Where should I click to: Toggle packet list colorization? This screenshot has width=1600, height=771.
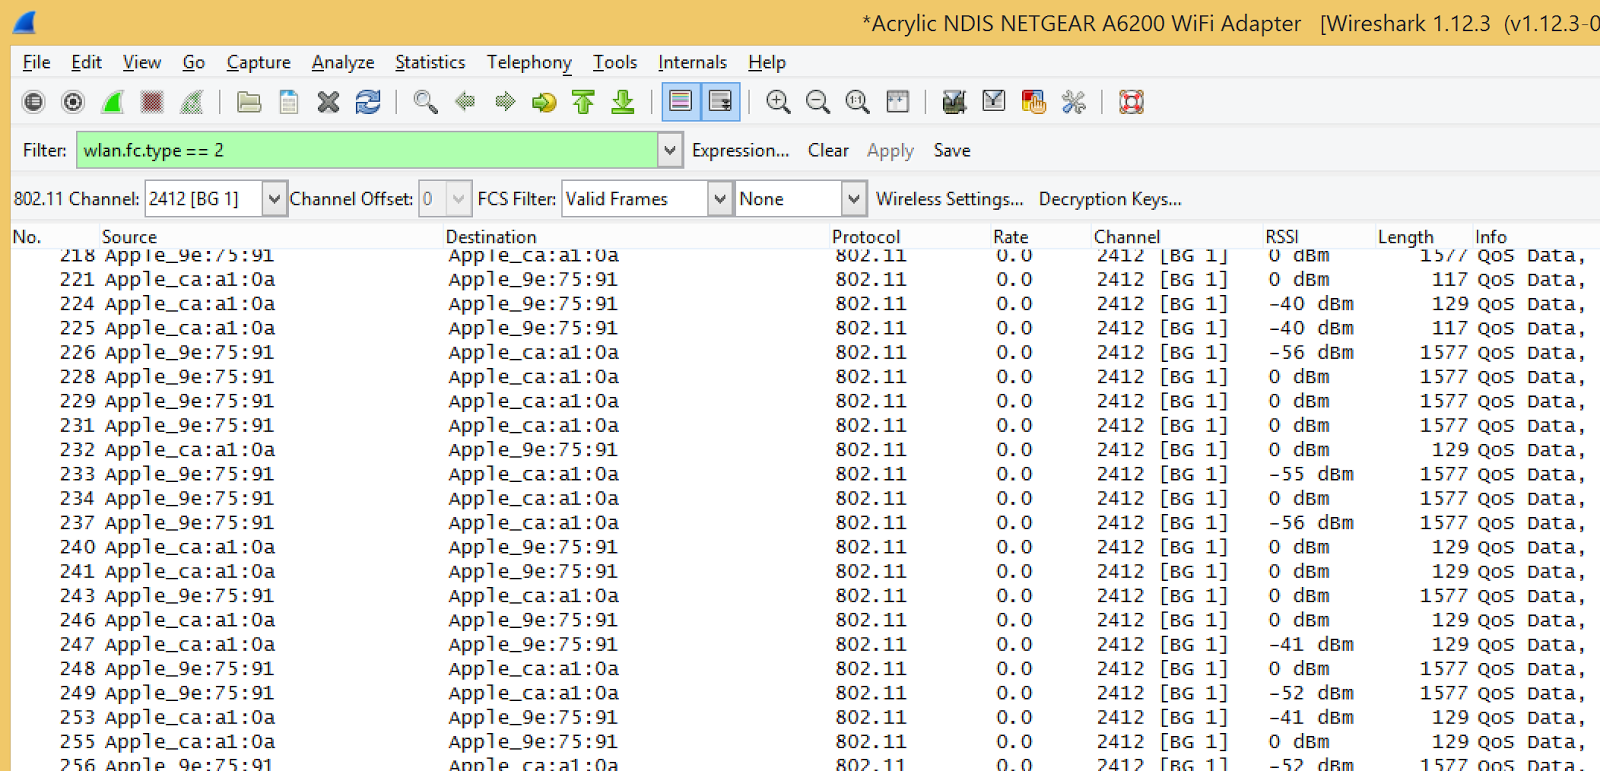(681, 102)
